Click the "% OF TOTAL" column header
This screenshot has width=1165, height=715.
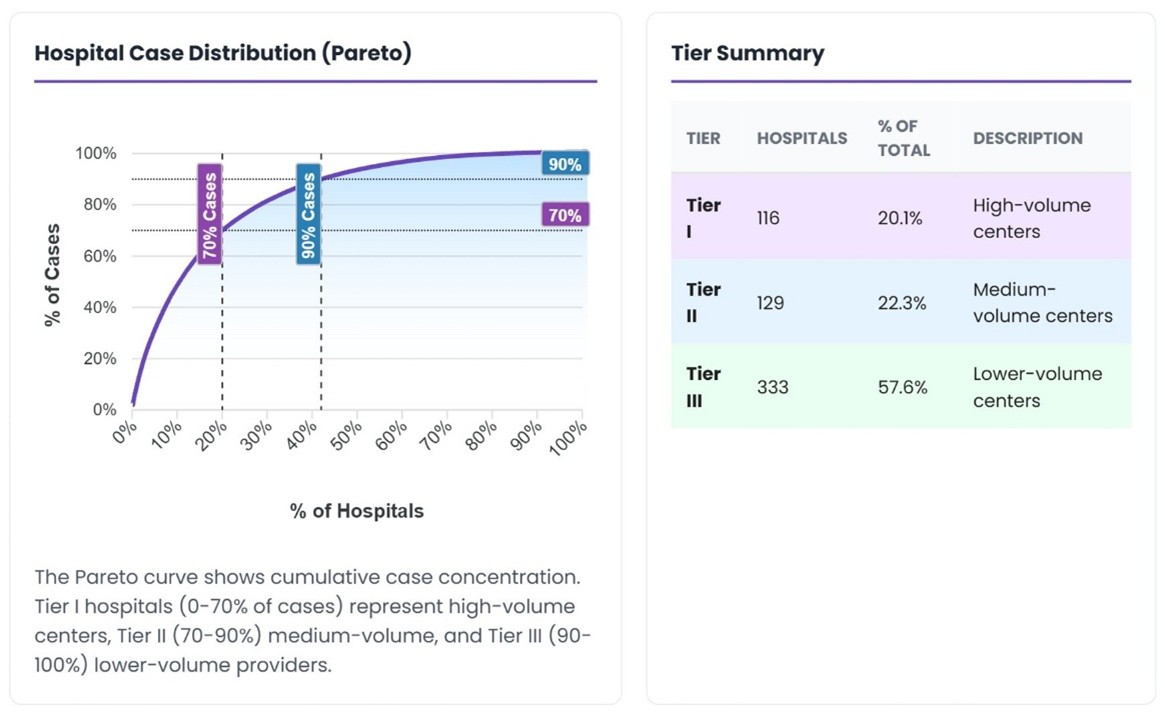click(904, 138)
